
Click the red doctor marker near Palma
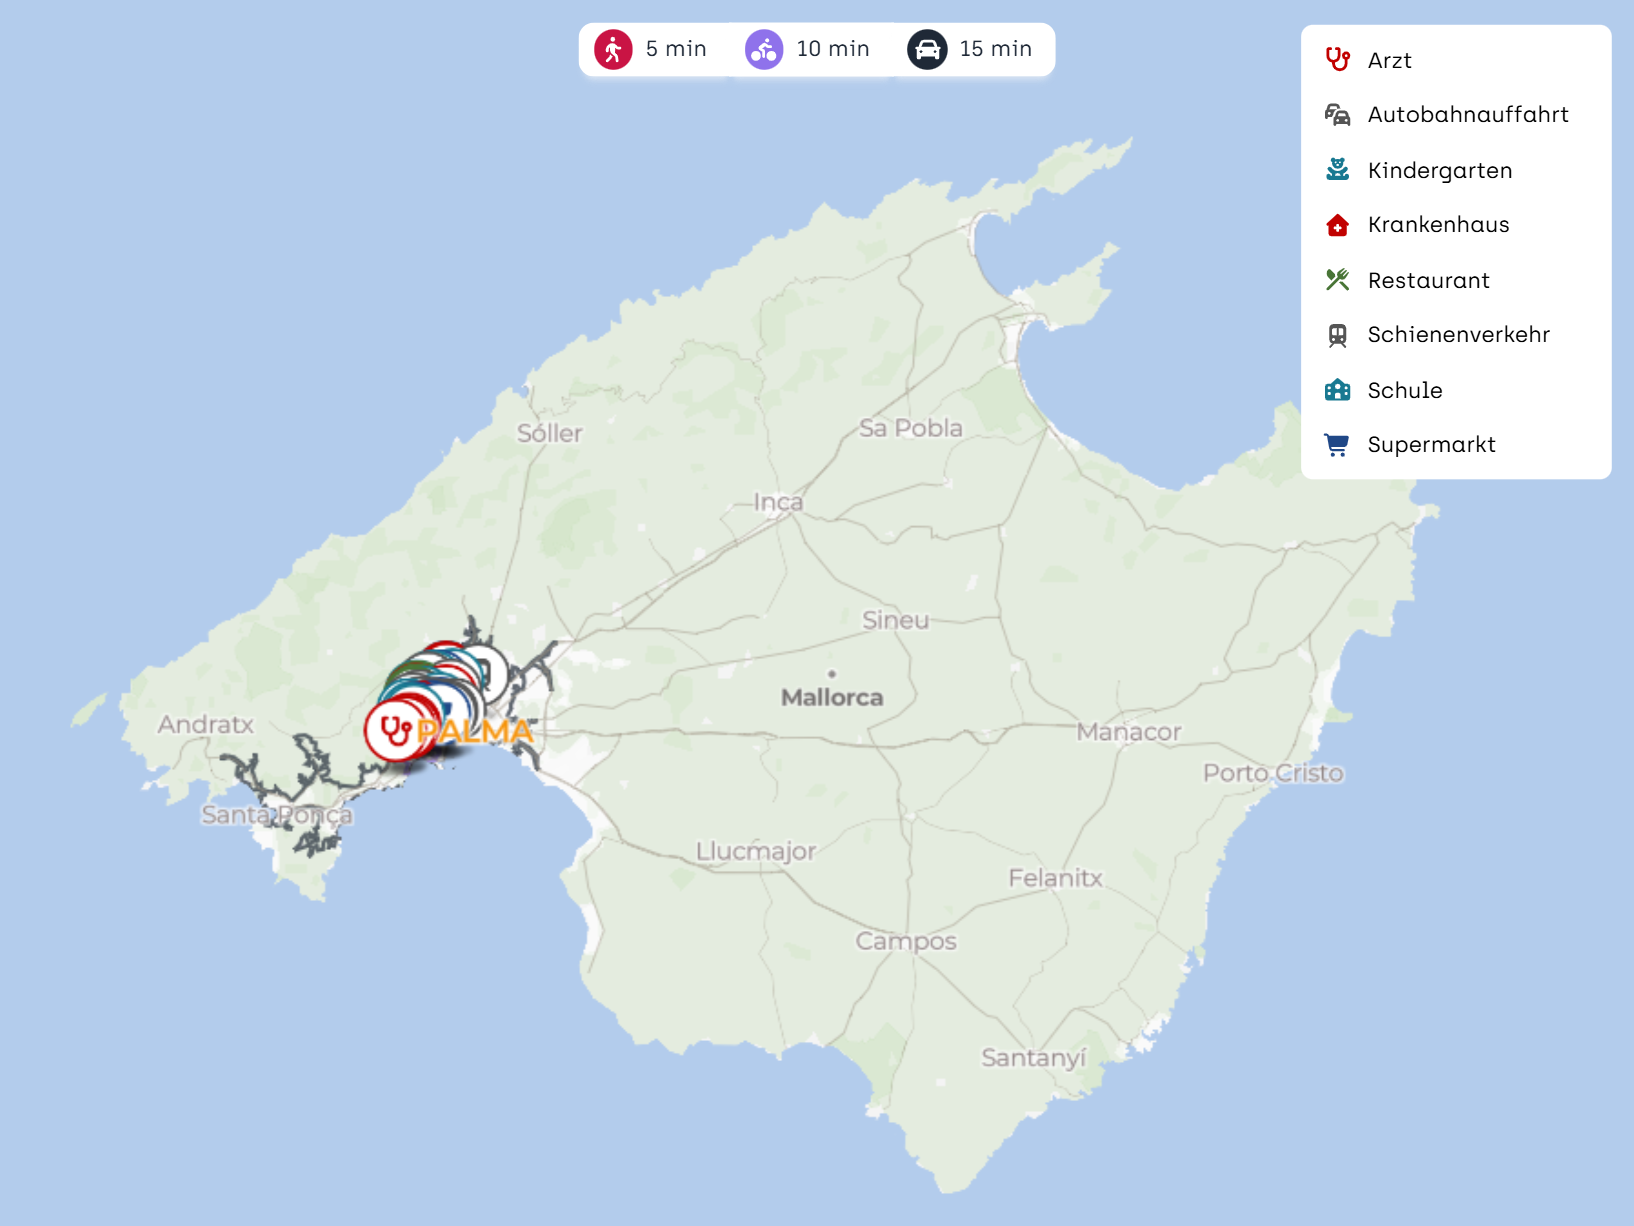point(394,731)
